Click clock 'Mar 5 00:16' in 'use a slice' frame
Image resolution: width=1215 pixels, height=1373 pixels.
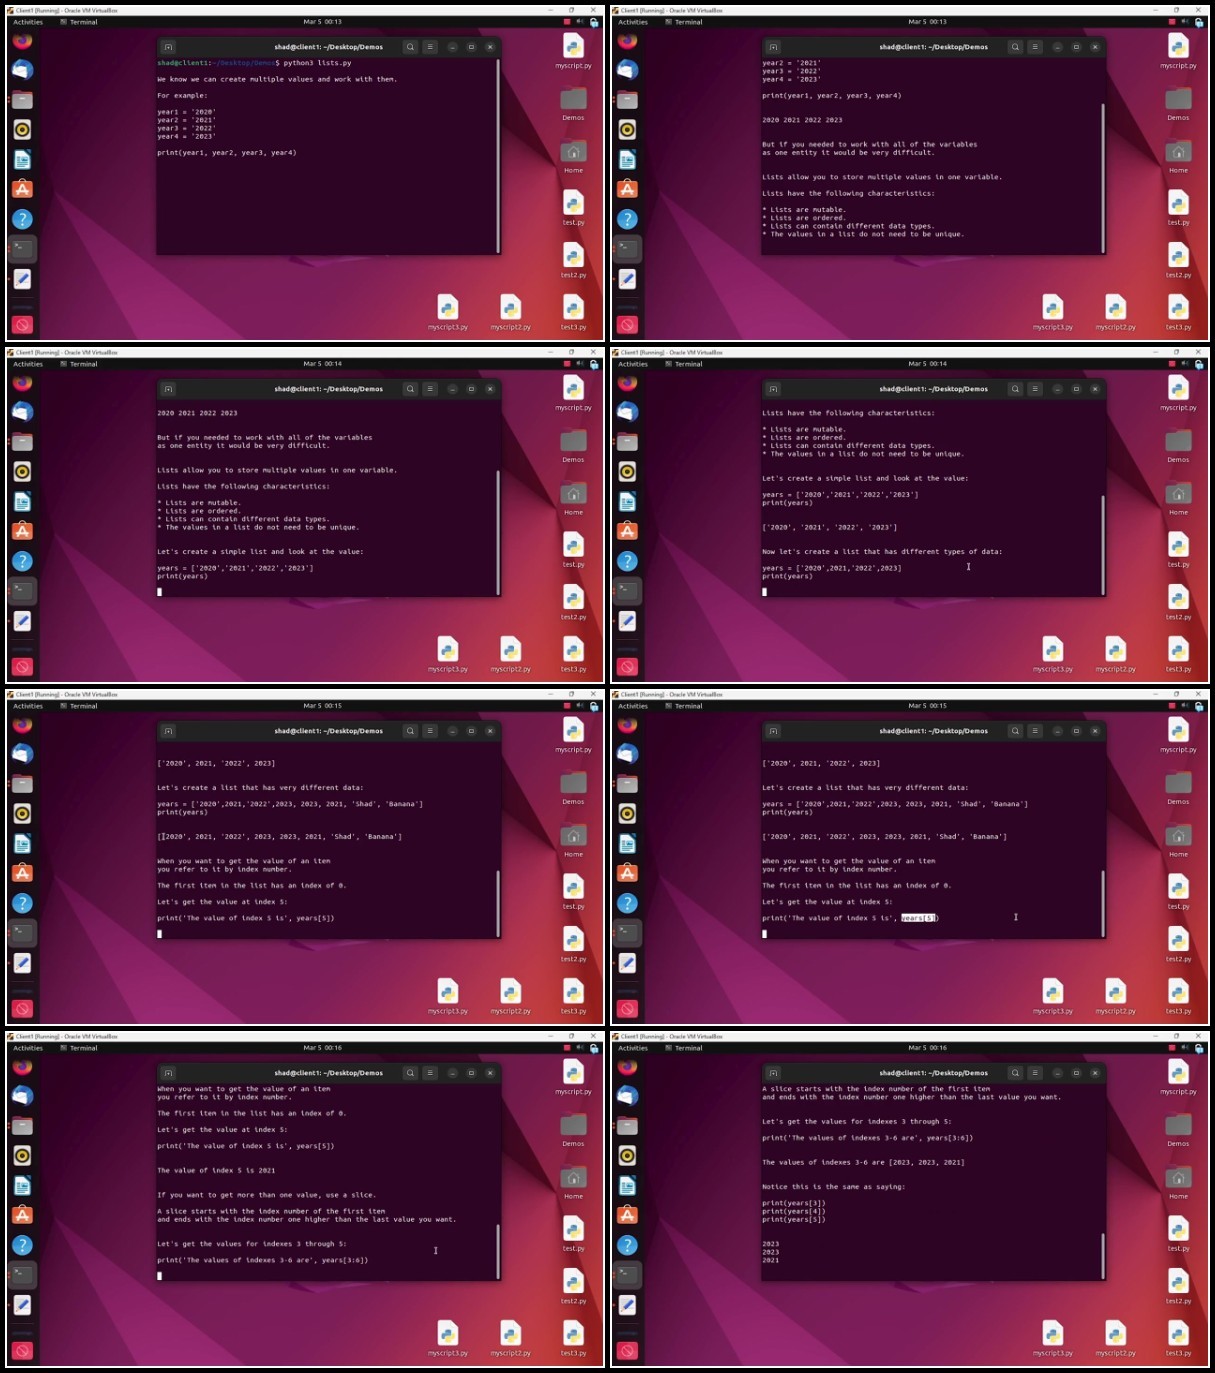(322, 1048)
